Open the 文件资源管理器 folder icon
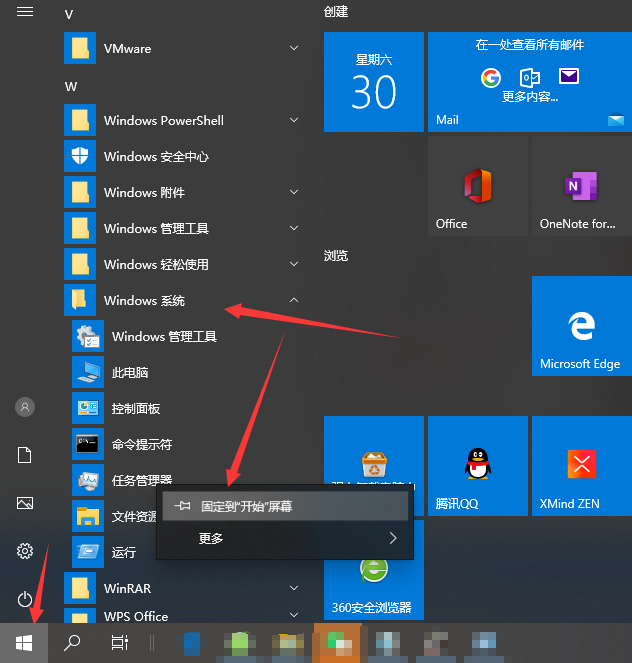This screenshot has height=663, width=632. pyautogui.click(x=88, y=516)
